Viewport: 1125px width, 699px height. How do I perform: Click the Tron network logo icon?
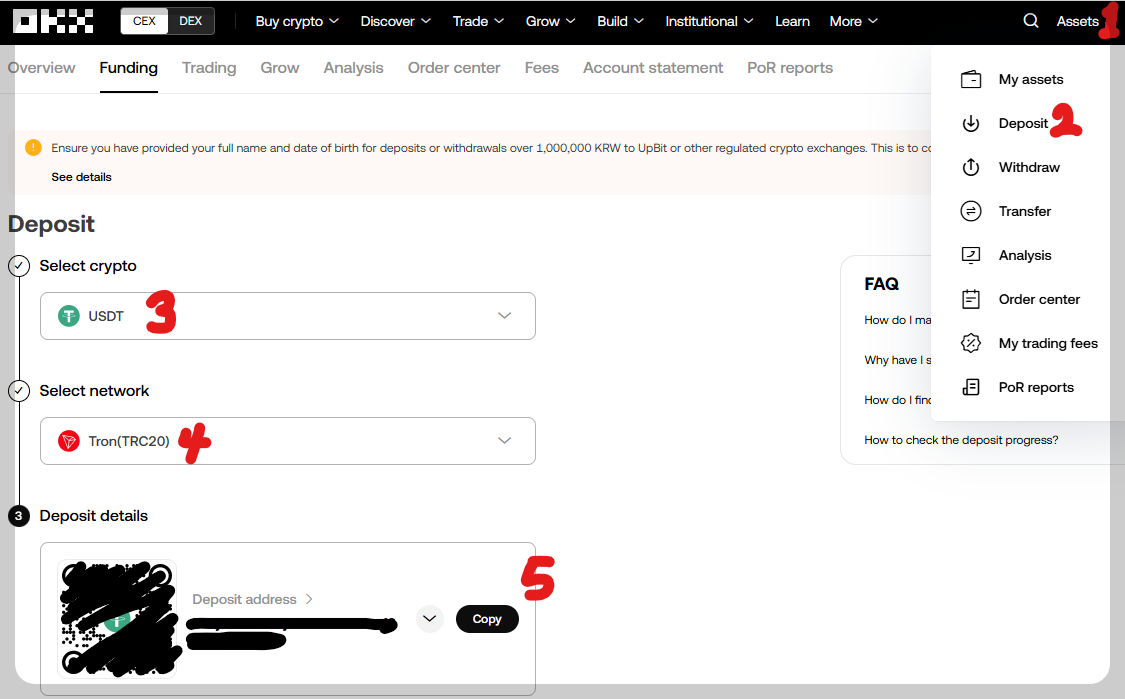(69, 441)
